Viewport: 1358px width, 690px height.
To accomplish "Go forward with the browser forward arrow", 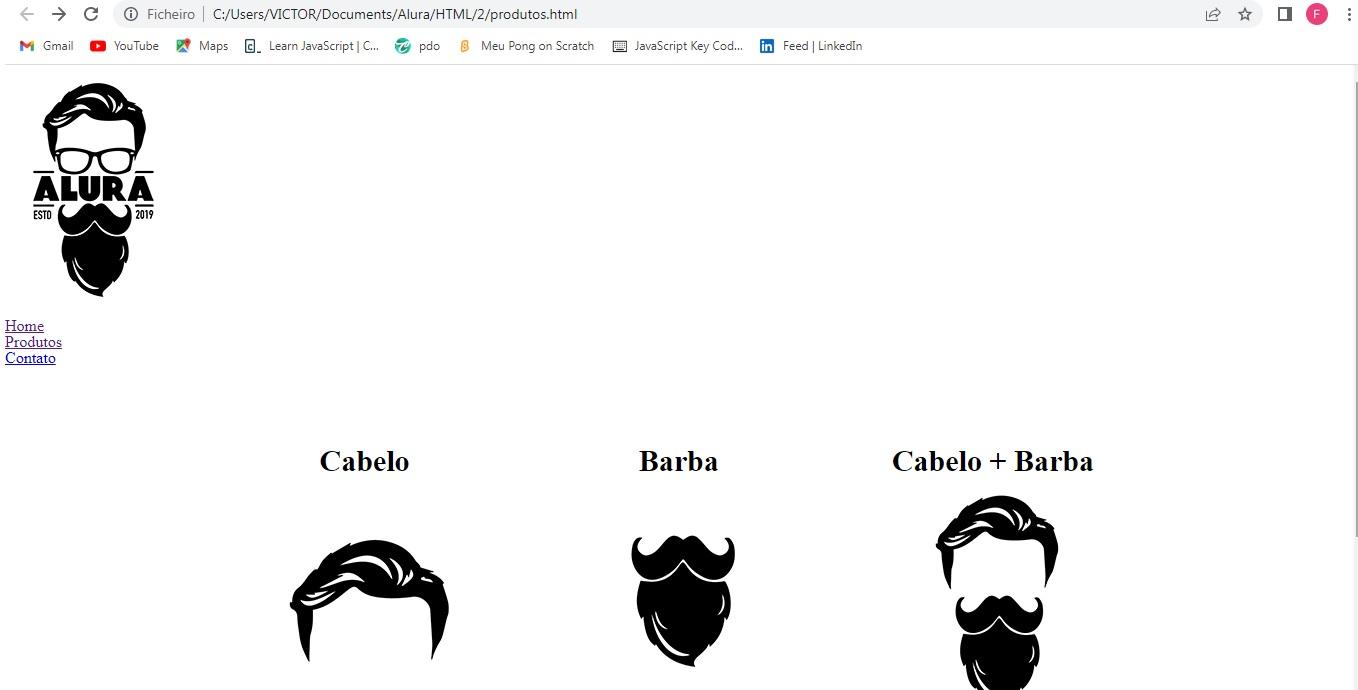I will (x=59, y=14).
